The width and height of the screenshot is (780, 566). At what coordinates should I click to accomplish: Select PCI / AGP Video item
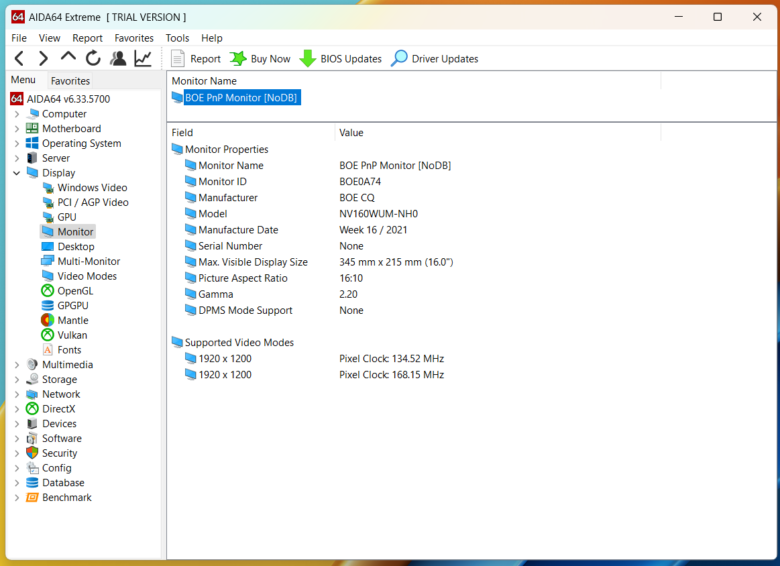pos(93,202)
